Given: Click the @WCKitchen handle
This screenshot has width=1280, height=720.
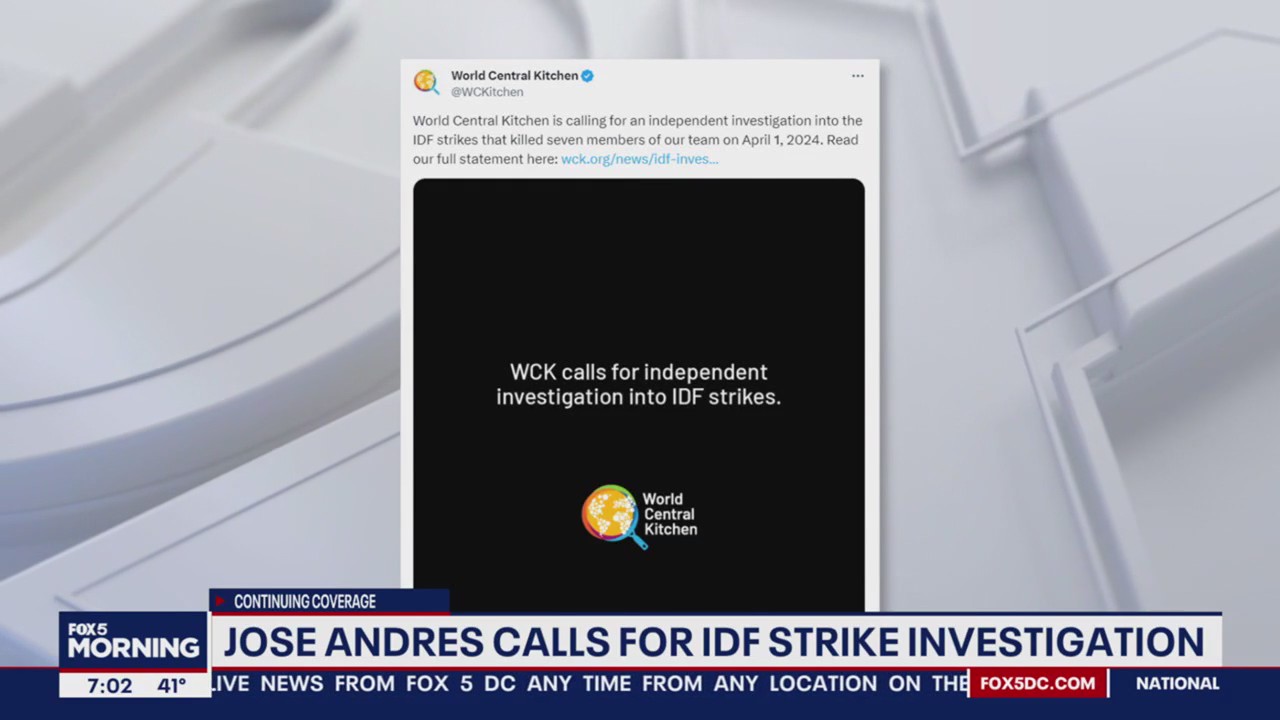Looking at the screenshot, I should [x=487, y=92].
